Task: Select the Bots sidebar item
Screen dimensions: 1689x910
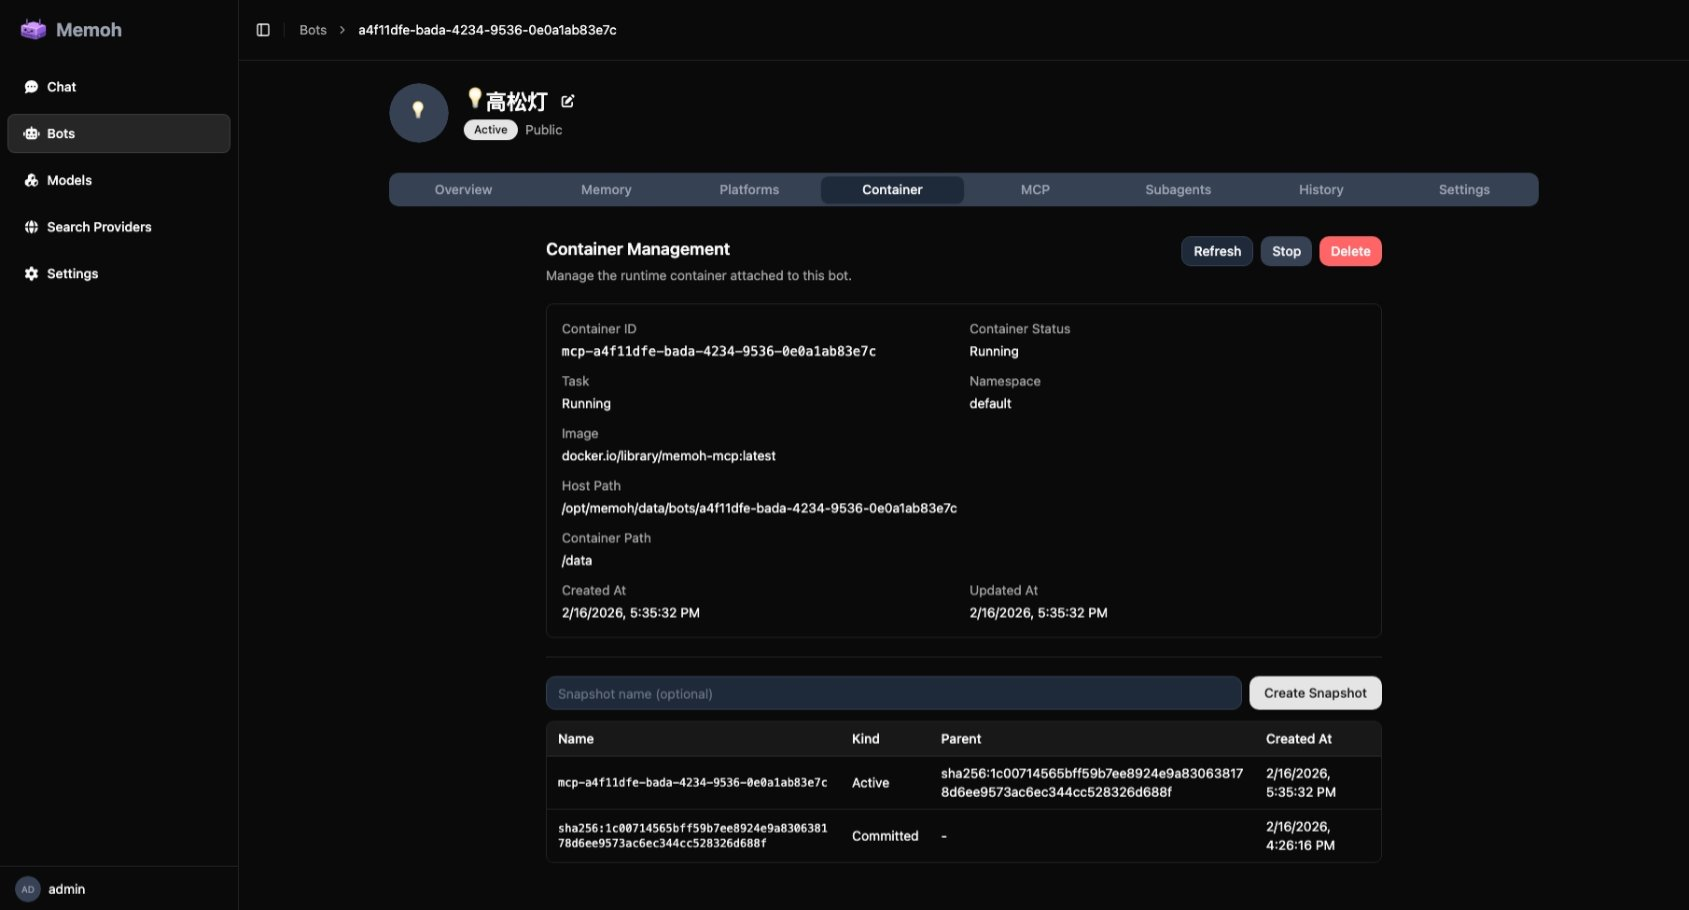Action: 61,134
